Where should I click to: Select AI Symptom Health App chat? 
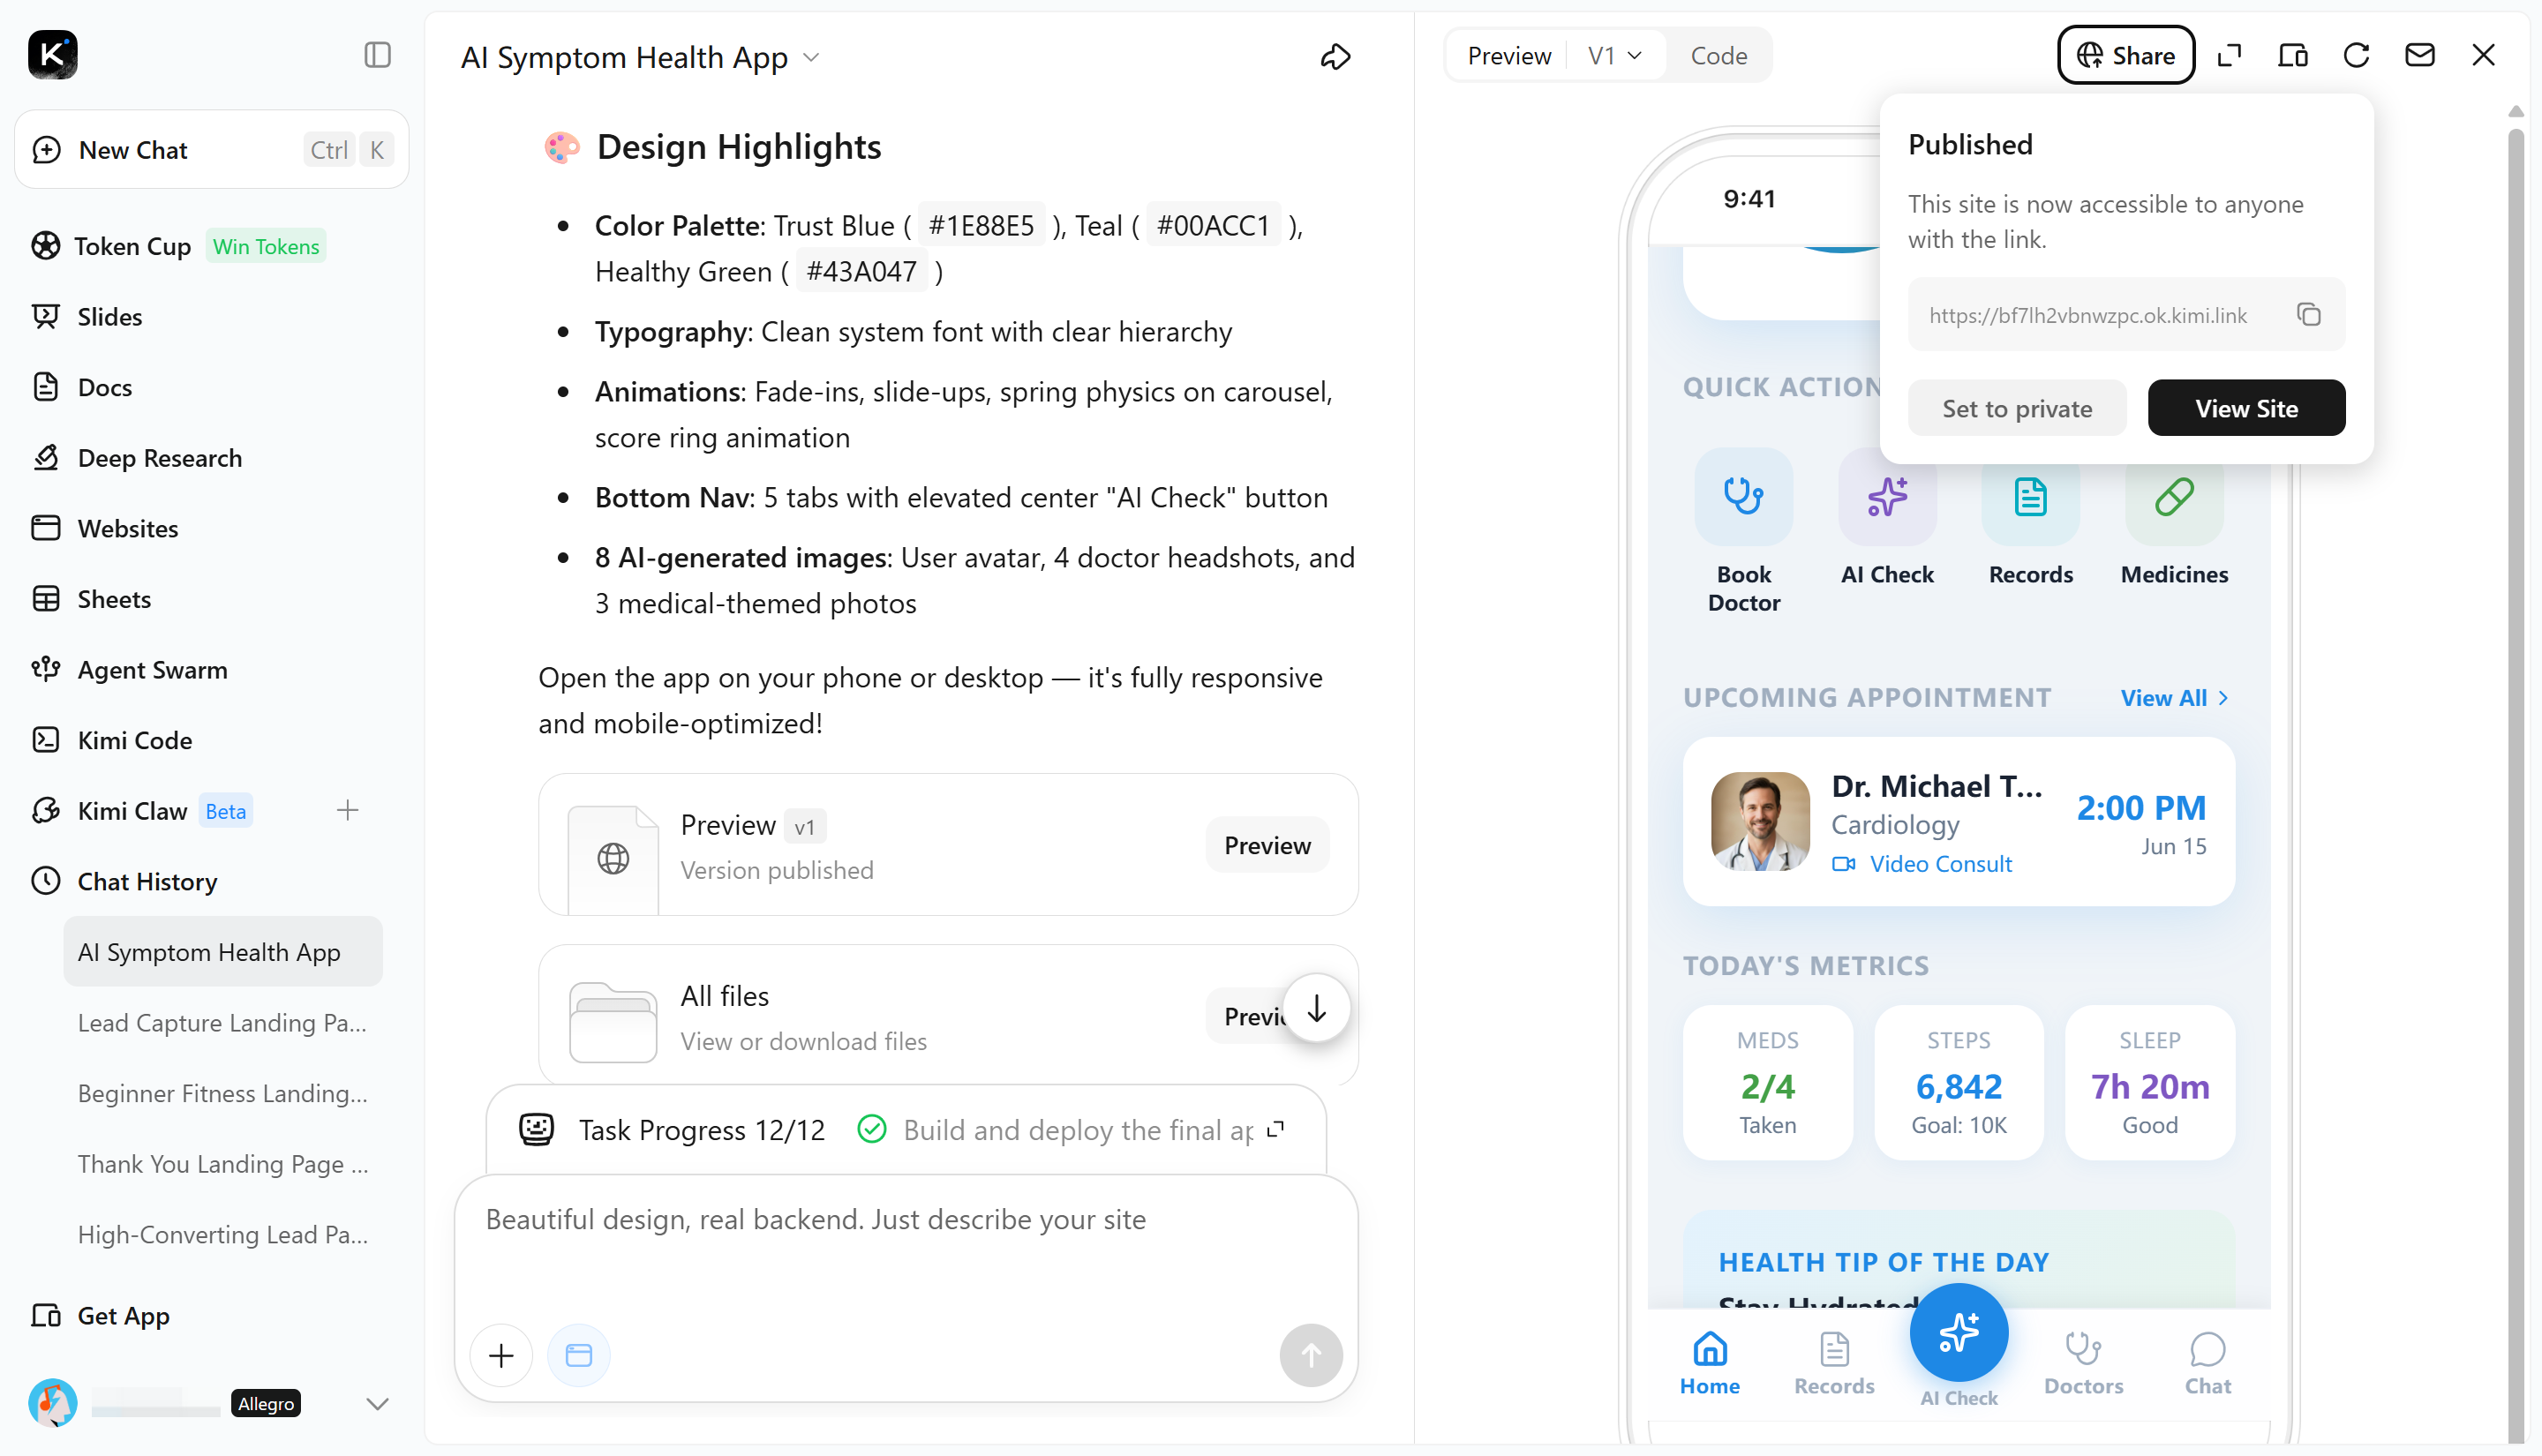(222, 952)
